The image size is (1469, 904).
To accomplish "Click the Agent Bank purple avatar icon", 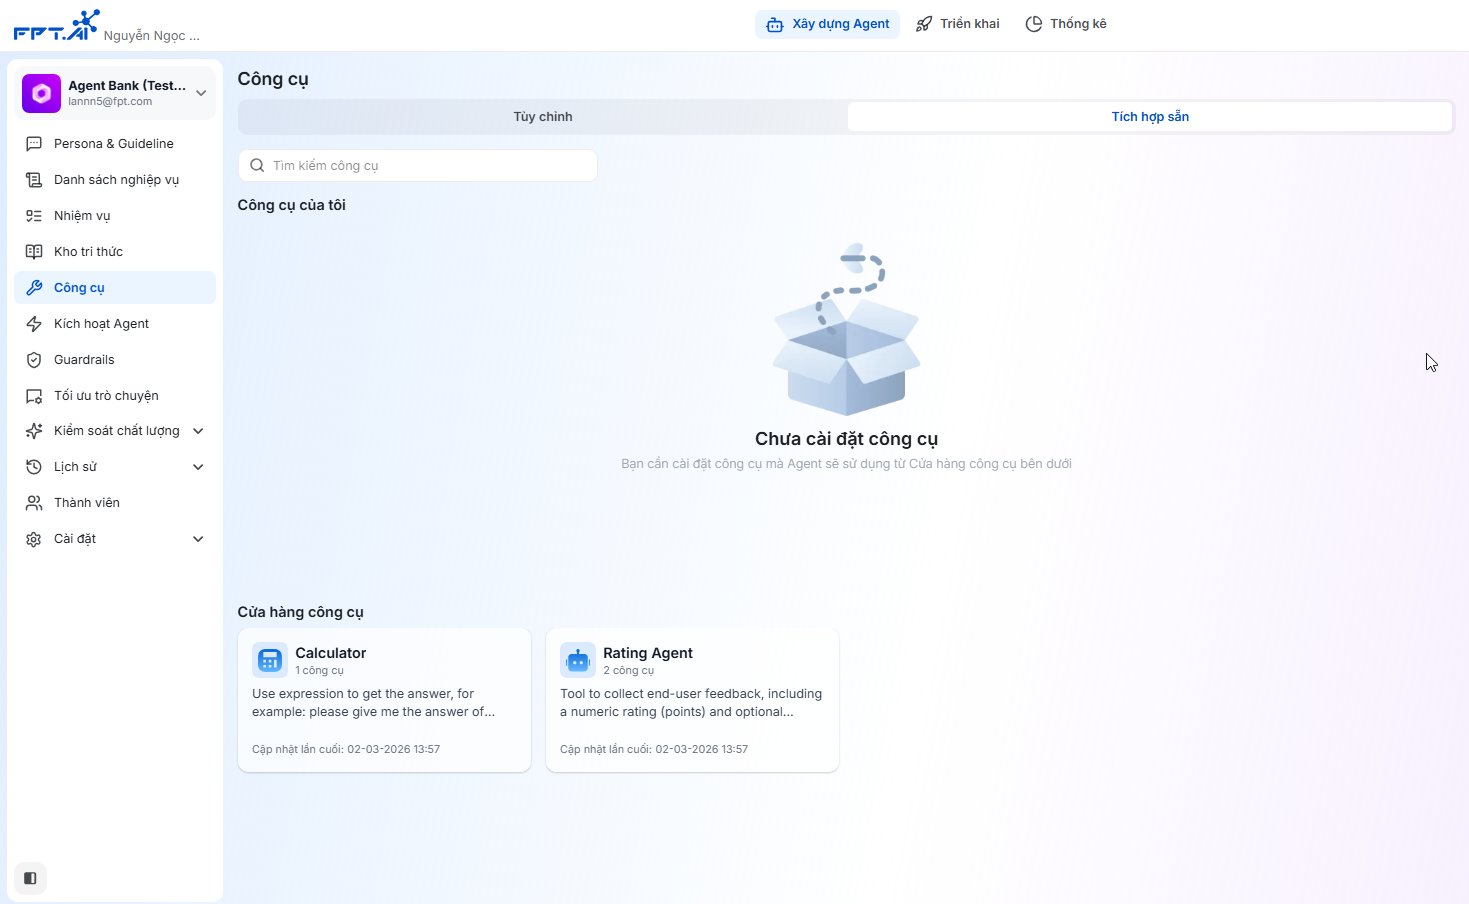I will [41, 93].
